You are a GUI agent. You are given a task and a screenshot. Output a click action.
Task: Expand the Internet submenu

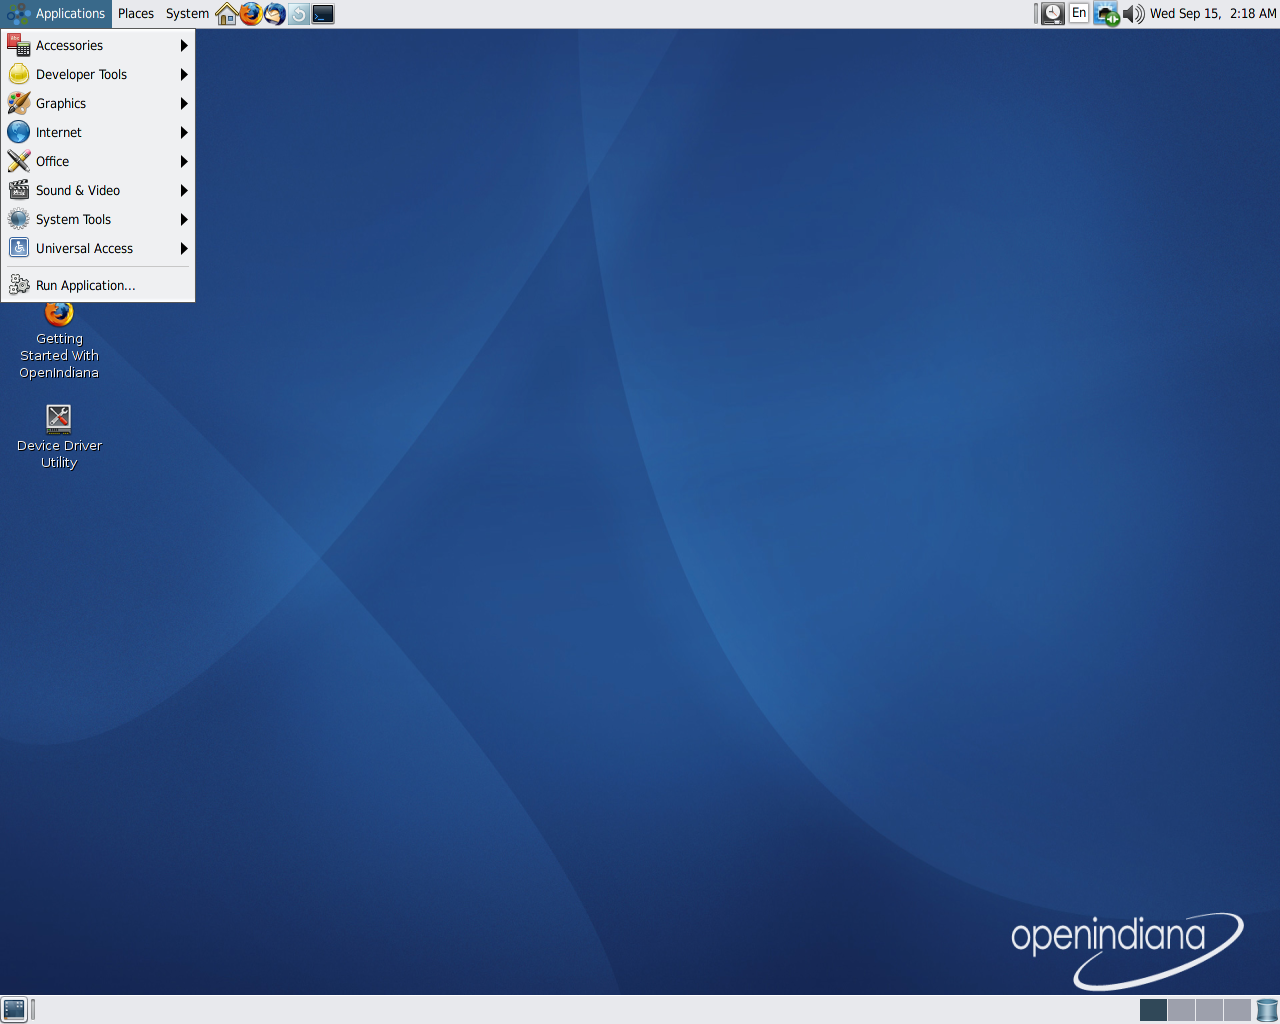pyautogui.click(x=98, y=133)
